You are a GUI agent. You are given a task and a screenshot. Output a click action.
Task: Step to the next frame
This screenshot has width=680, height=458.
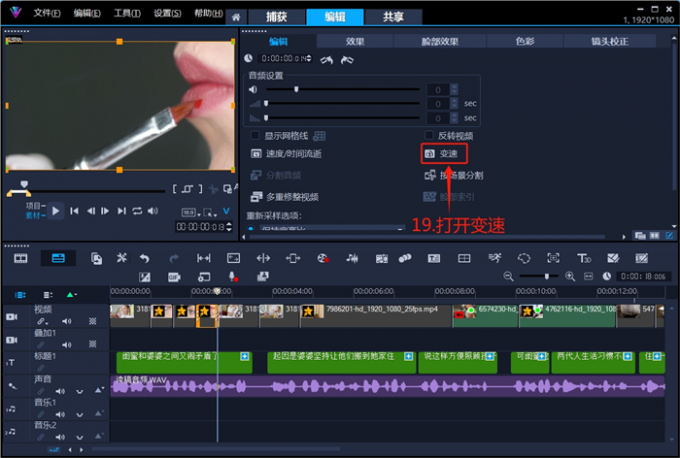coord(105,211)
